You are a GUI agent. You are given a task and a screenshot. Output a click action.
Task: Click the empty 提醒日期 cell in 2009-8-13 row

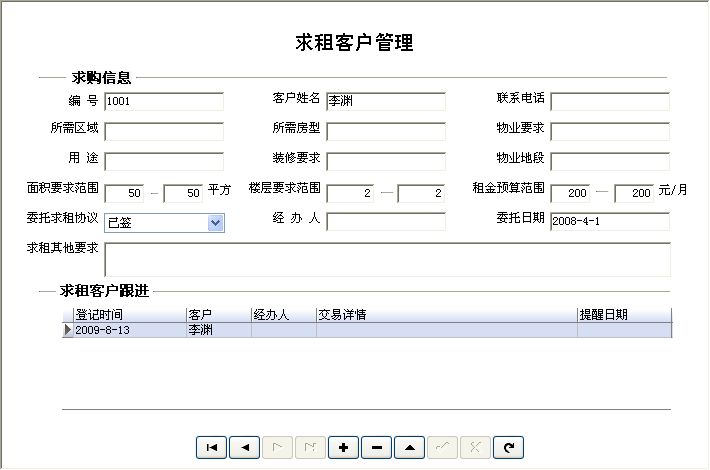(625, 330)
